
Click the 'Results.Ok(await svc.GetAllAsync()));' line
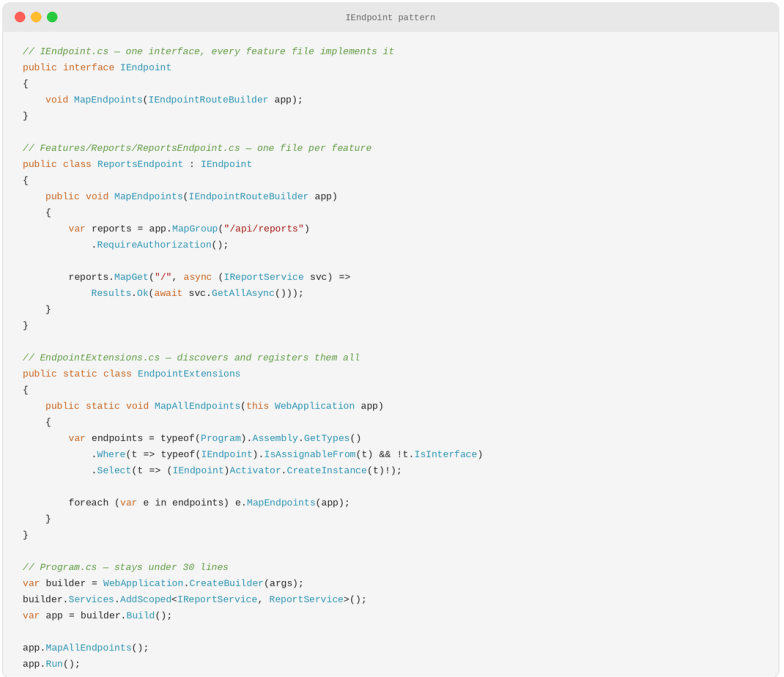click(197, 293)
